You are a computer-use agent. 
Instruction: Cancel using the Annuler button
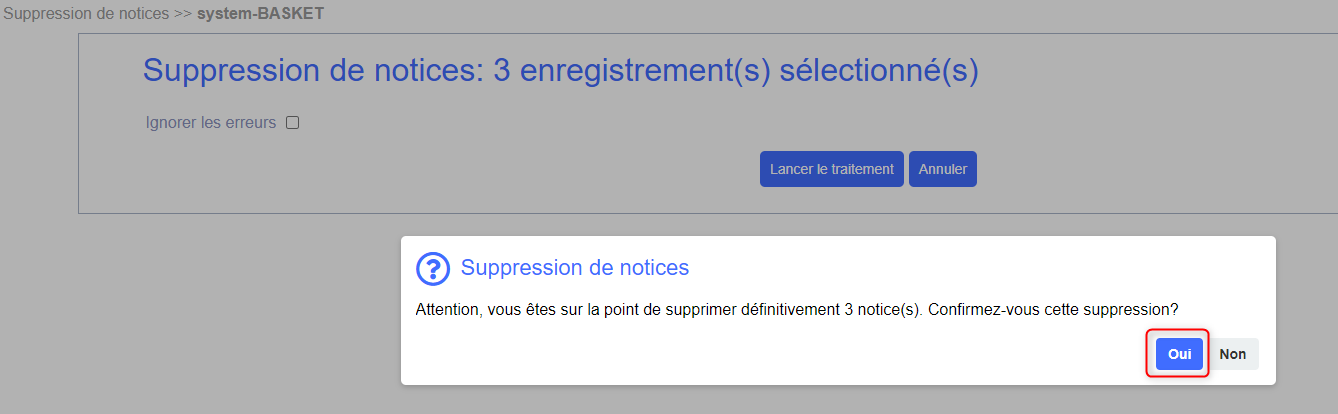tap(943, 169)
